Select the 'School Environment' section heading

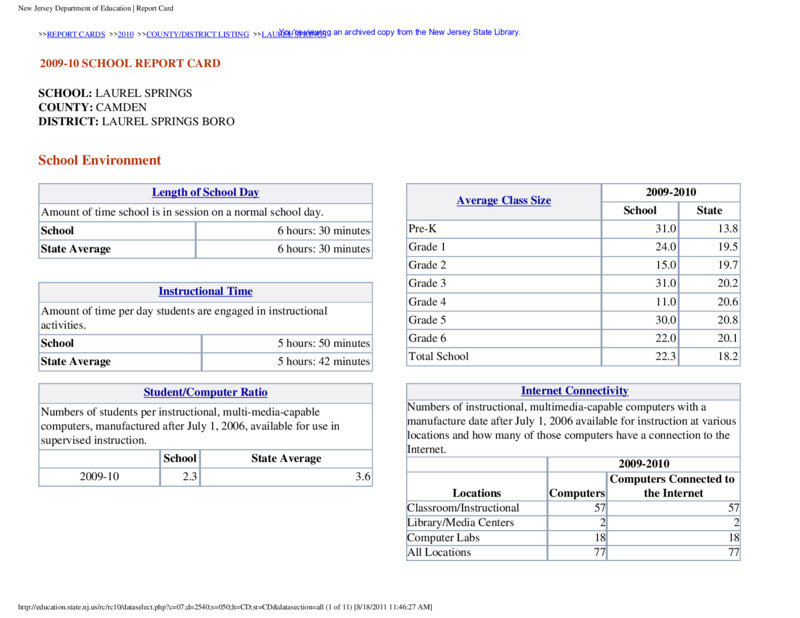(99, 160)
